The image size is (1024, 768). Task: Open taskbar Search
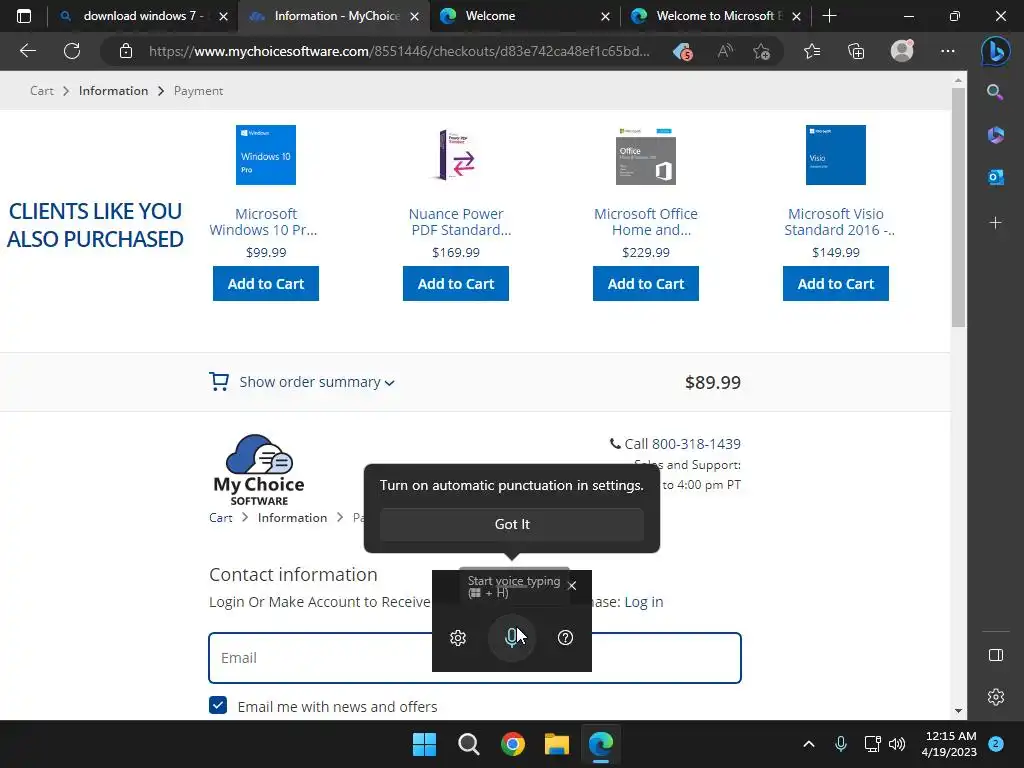click(x=469, y=744)
